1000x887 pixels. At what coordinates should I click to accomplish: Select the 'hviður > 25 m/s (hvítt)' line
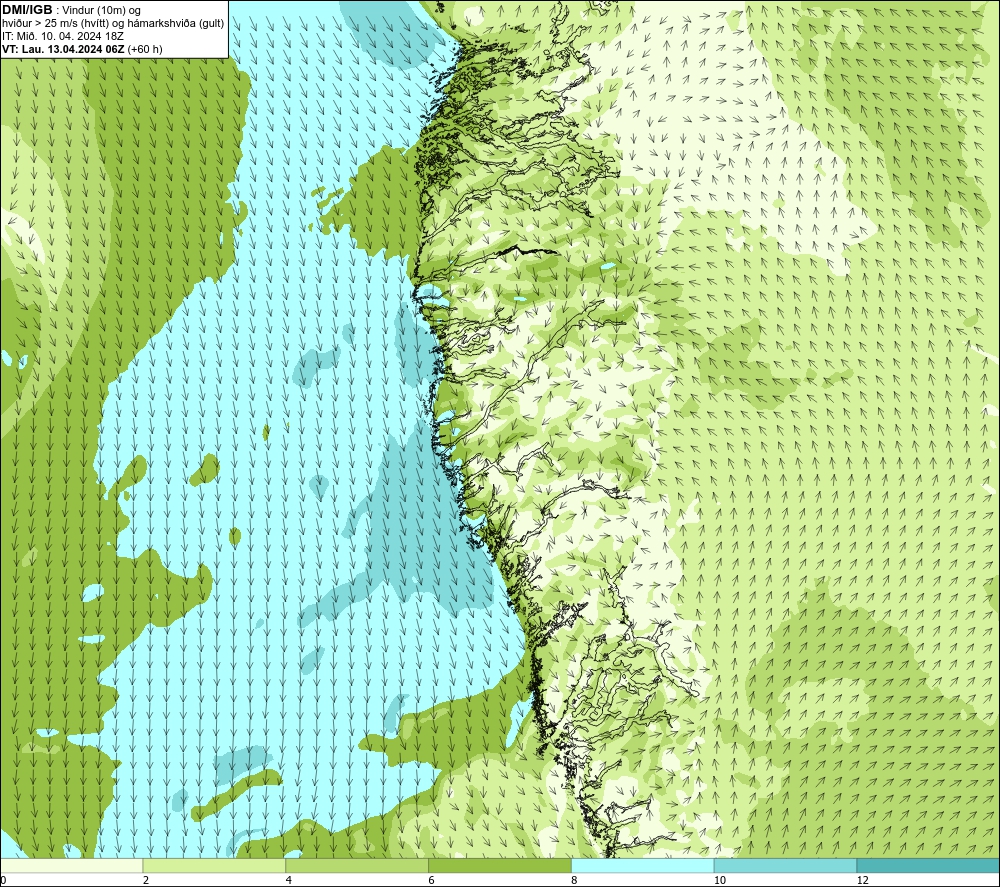point(113,24)
